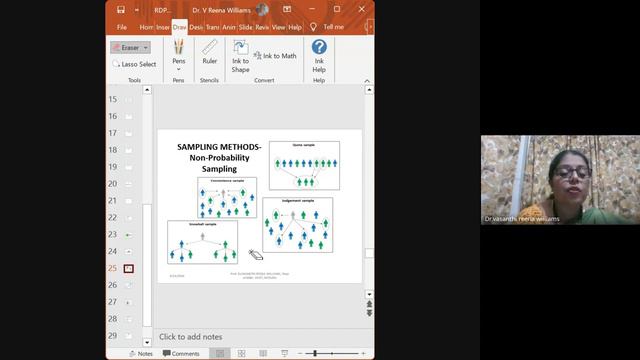Screen dimensions: 640x360
Task: Switch to the Insert ribbon tab
Action: coord(162,27)
